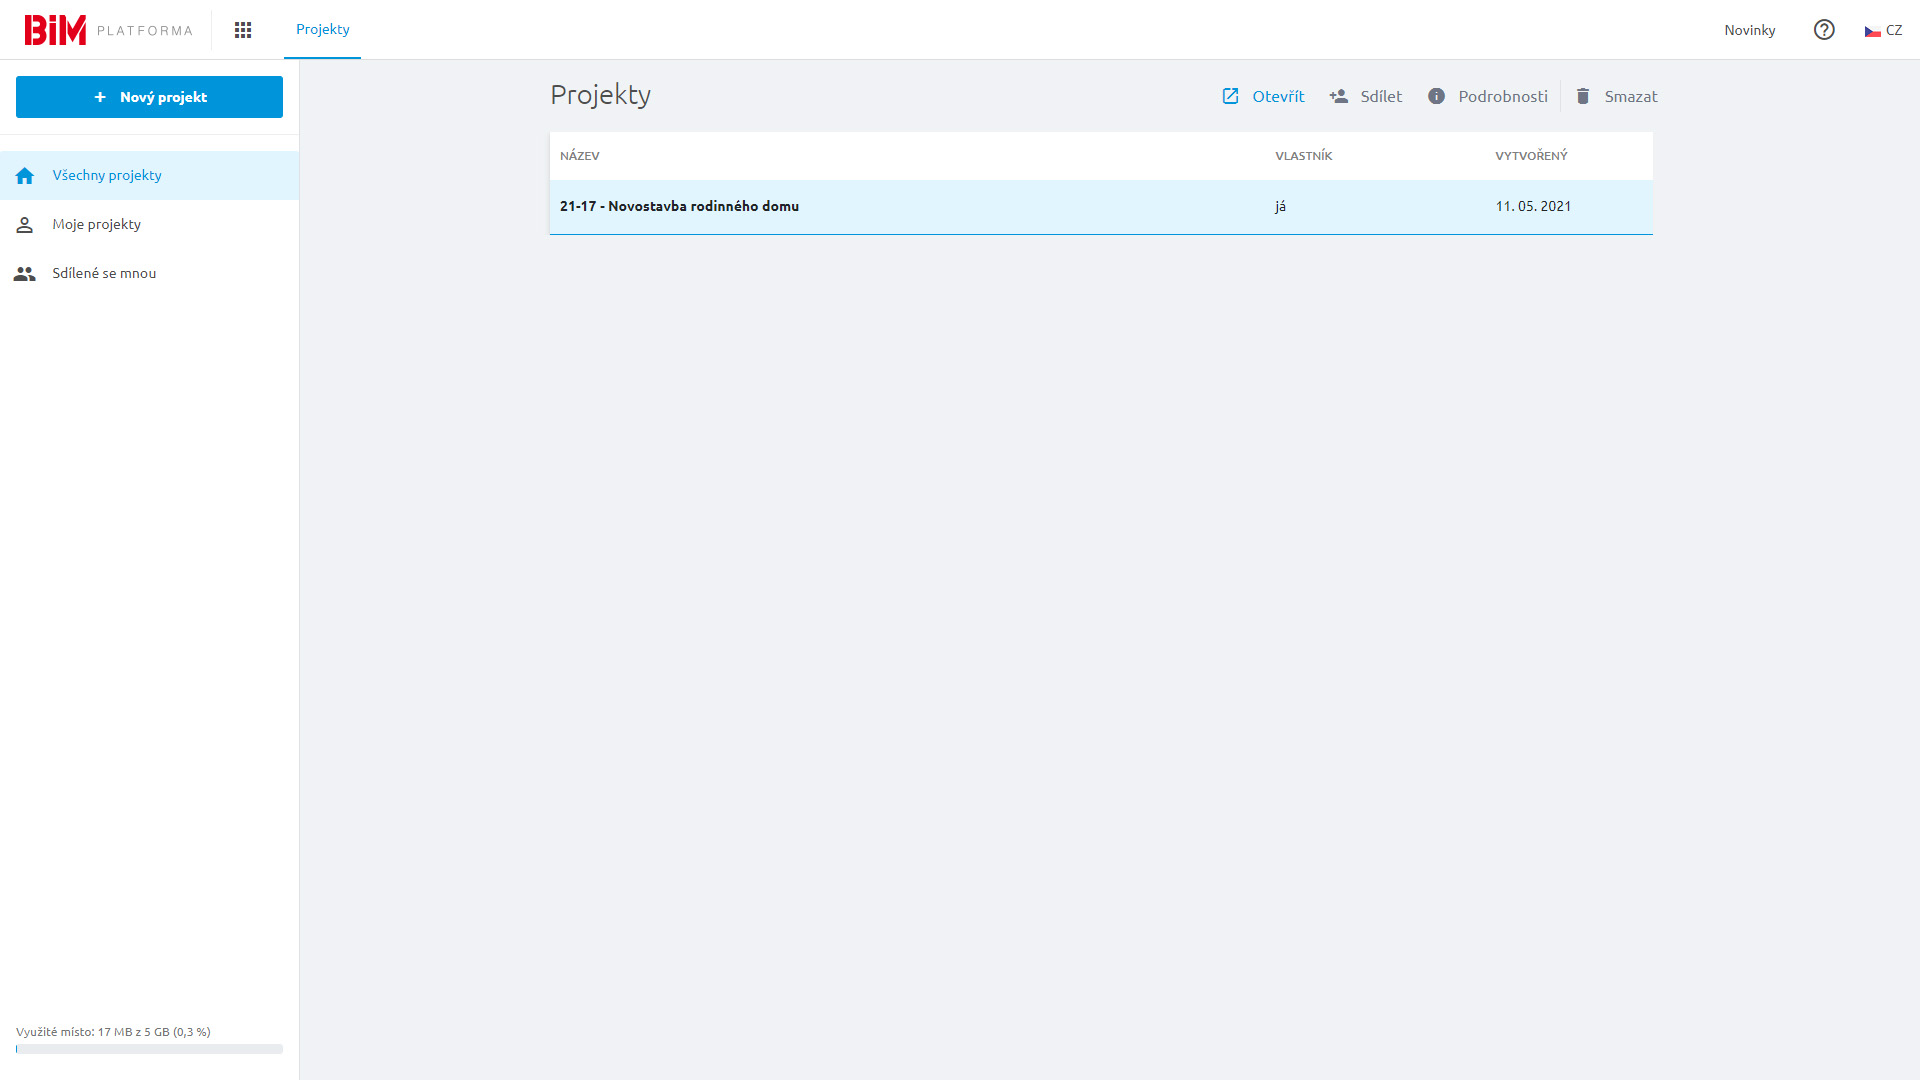Switch to the Projekty tab

click(x=322, y=29)
